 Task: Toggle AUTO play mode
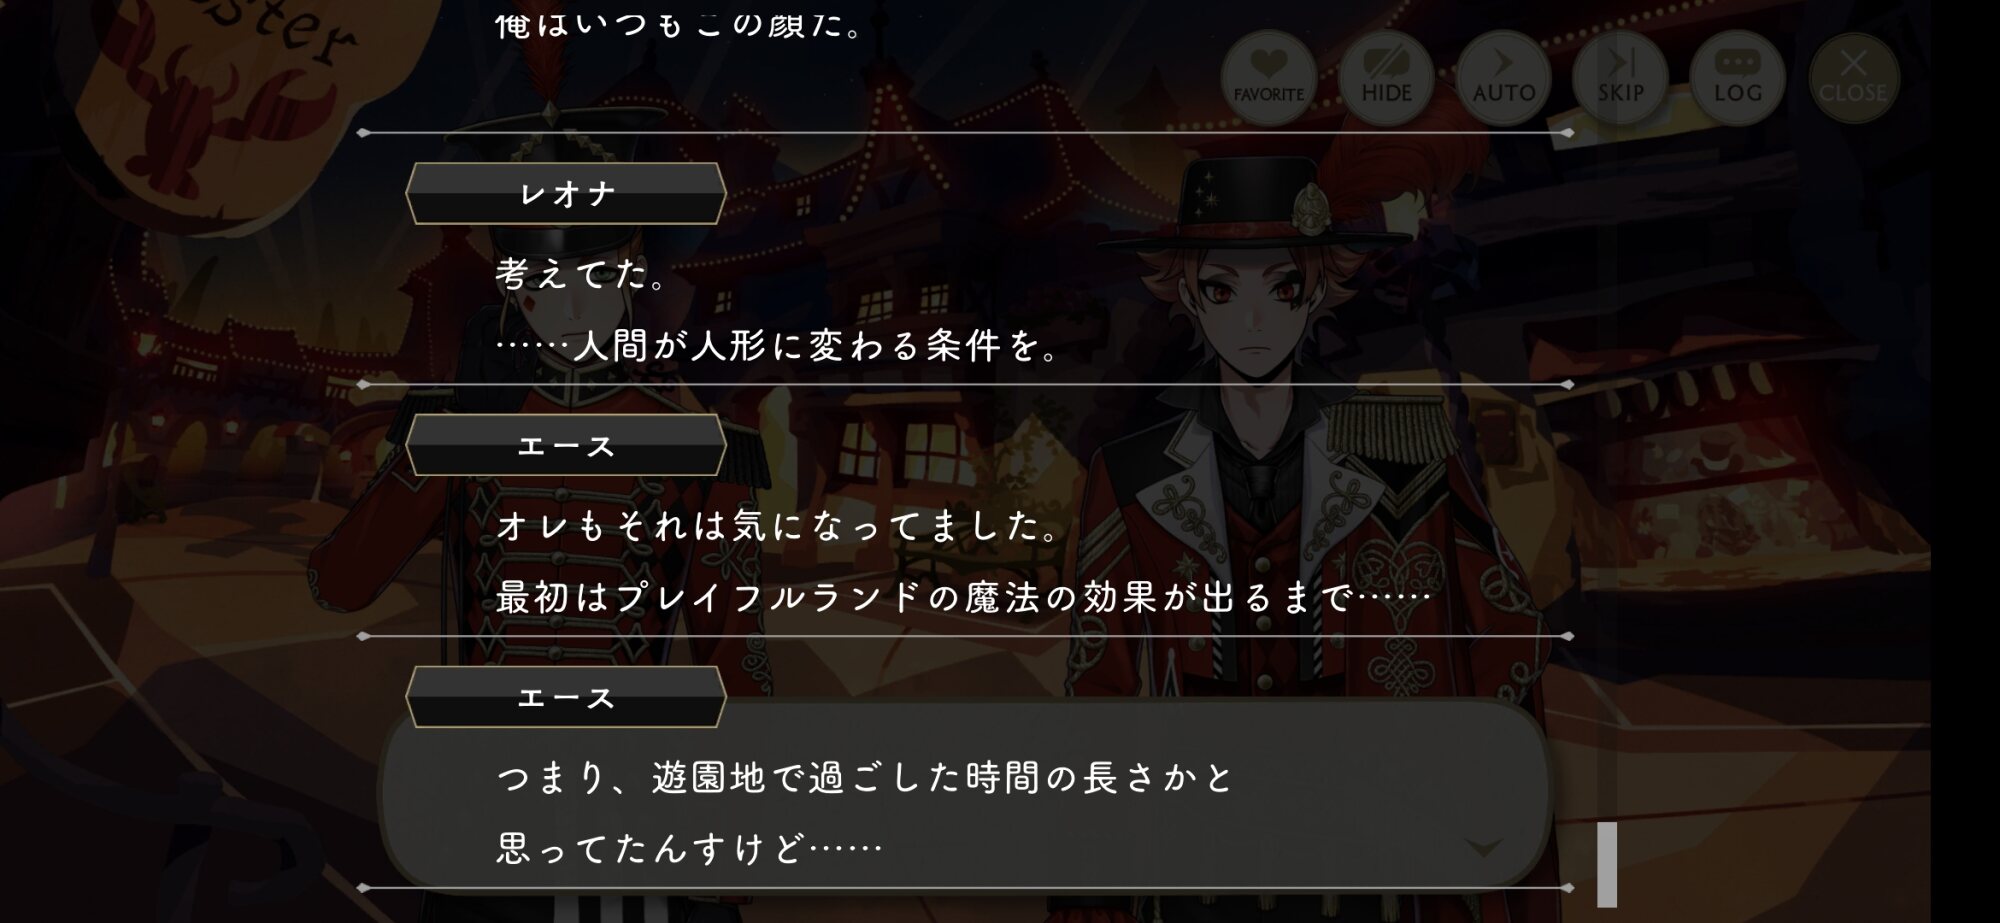(1503, 78)
